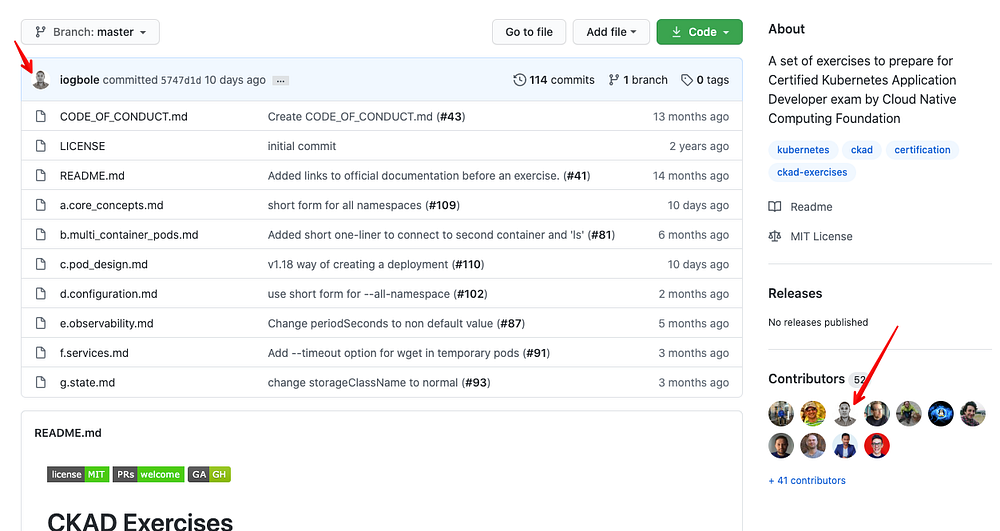Click the file icon for e.observability.md
Image resolution: width=1000 pixels, height=531 pixels.
click(41, 323)
